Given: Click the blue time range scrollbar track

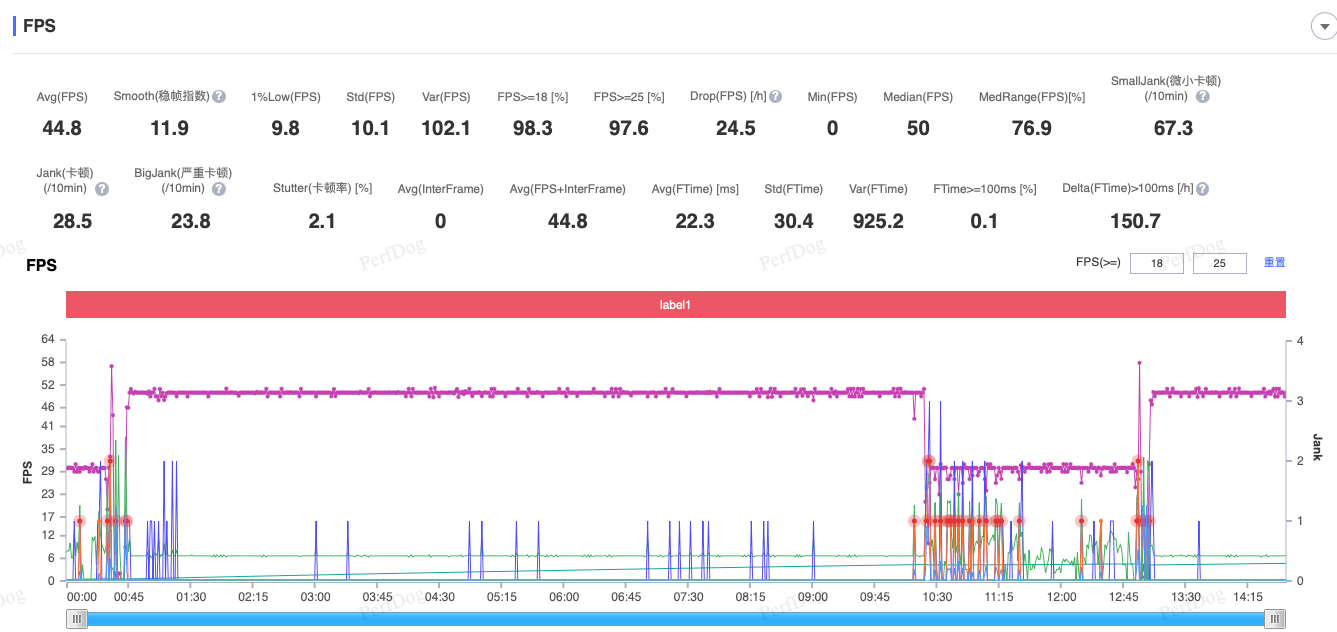Looking at the screenshot, I should pos(675,620).
